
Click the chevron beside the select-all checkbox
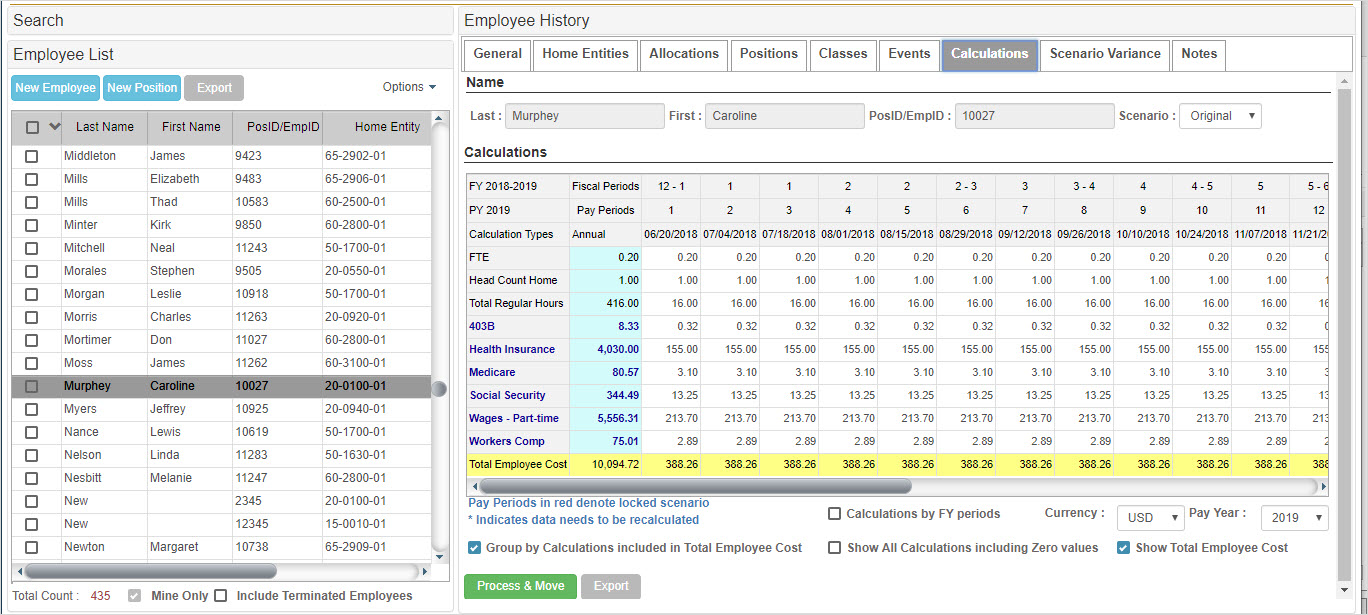54,127
